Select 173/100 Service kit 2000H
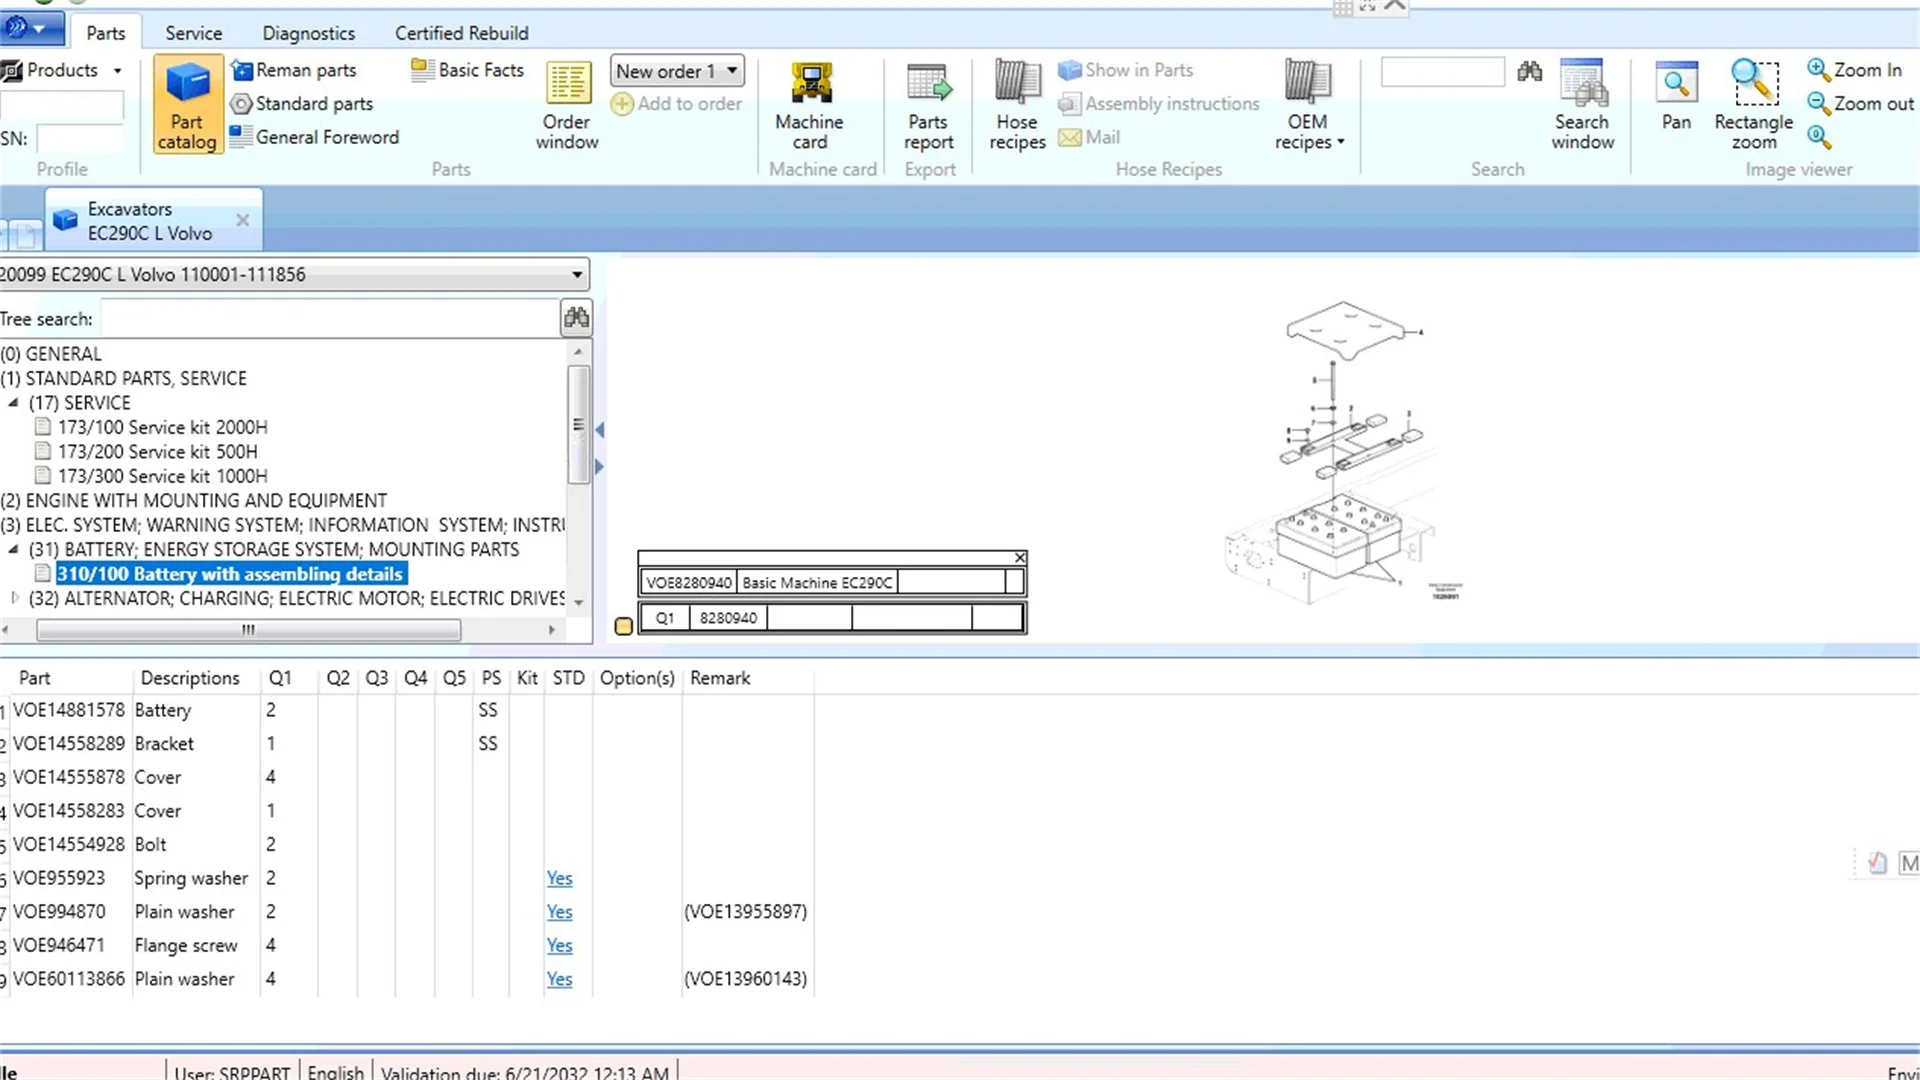Screen dimensions: 1920x1080 (163, 427)
